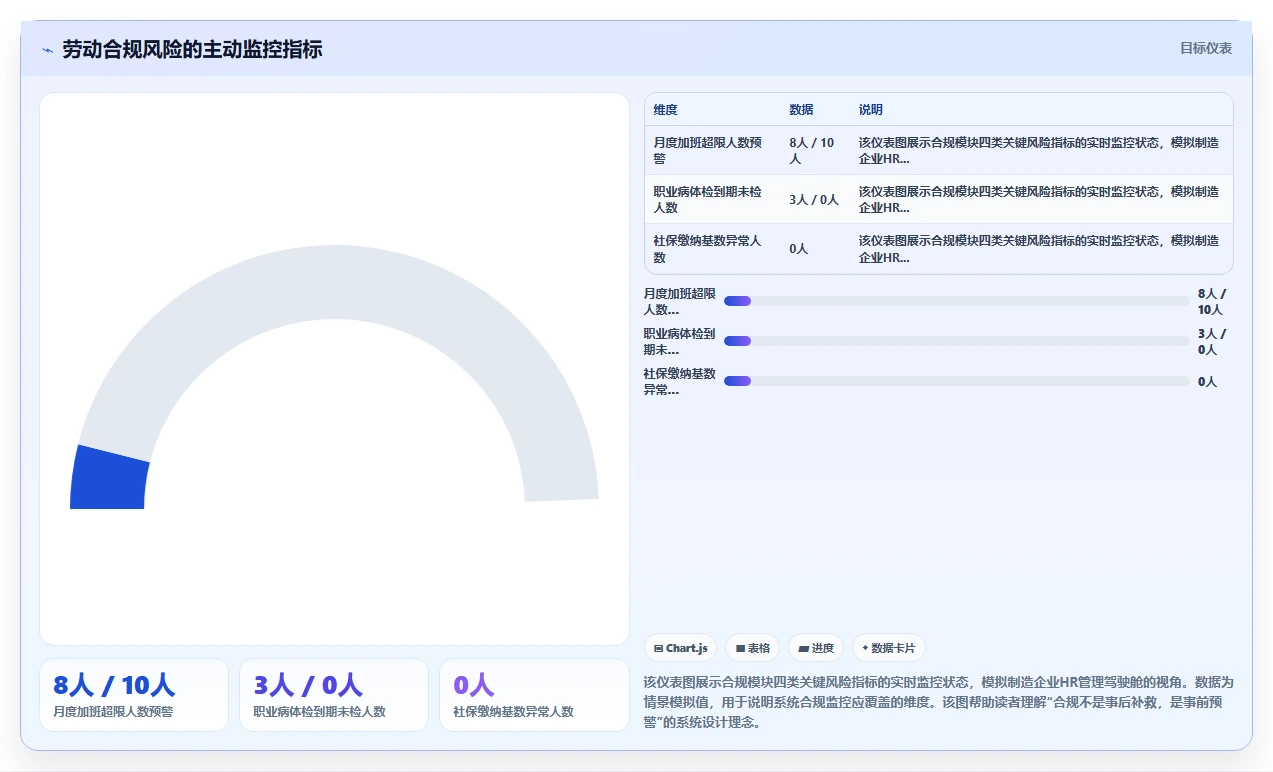Click the 3人 / 0人 value after the progress bar
Image resolution: width=1273 pixels, height=772 pixels.
1212,341
